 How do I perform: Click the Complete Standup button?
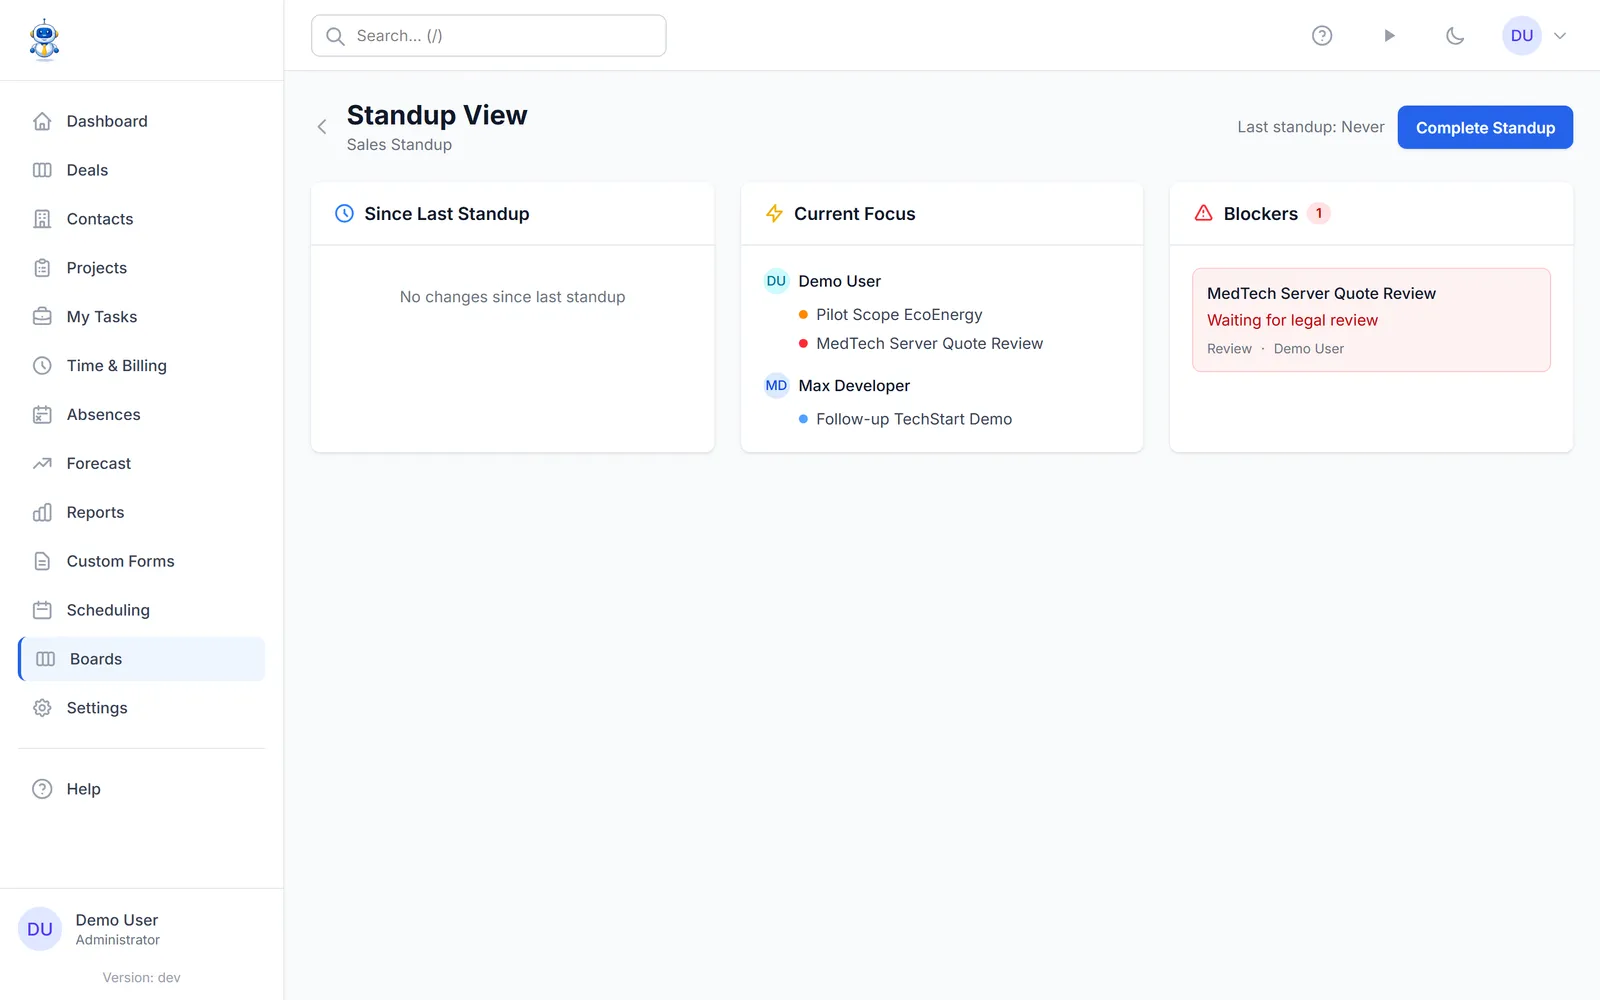[x=1485, y=127]
